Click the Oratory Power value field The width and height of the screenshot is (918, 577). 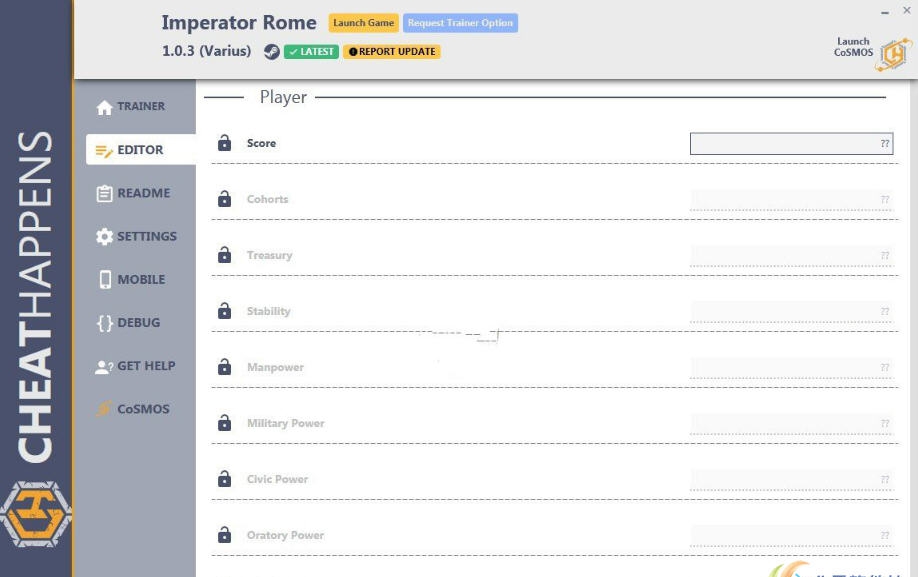tap(792, 535)
